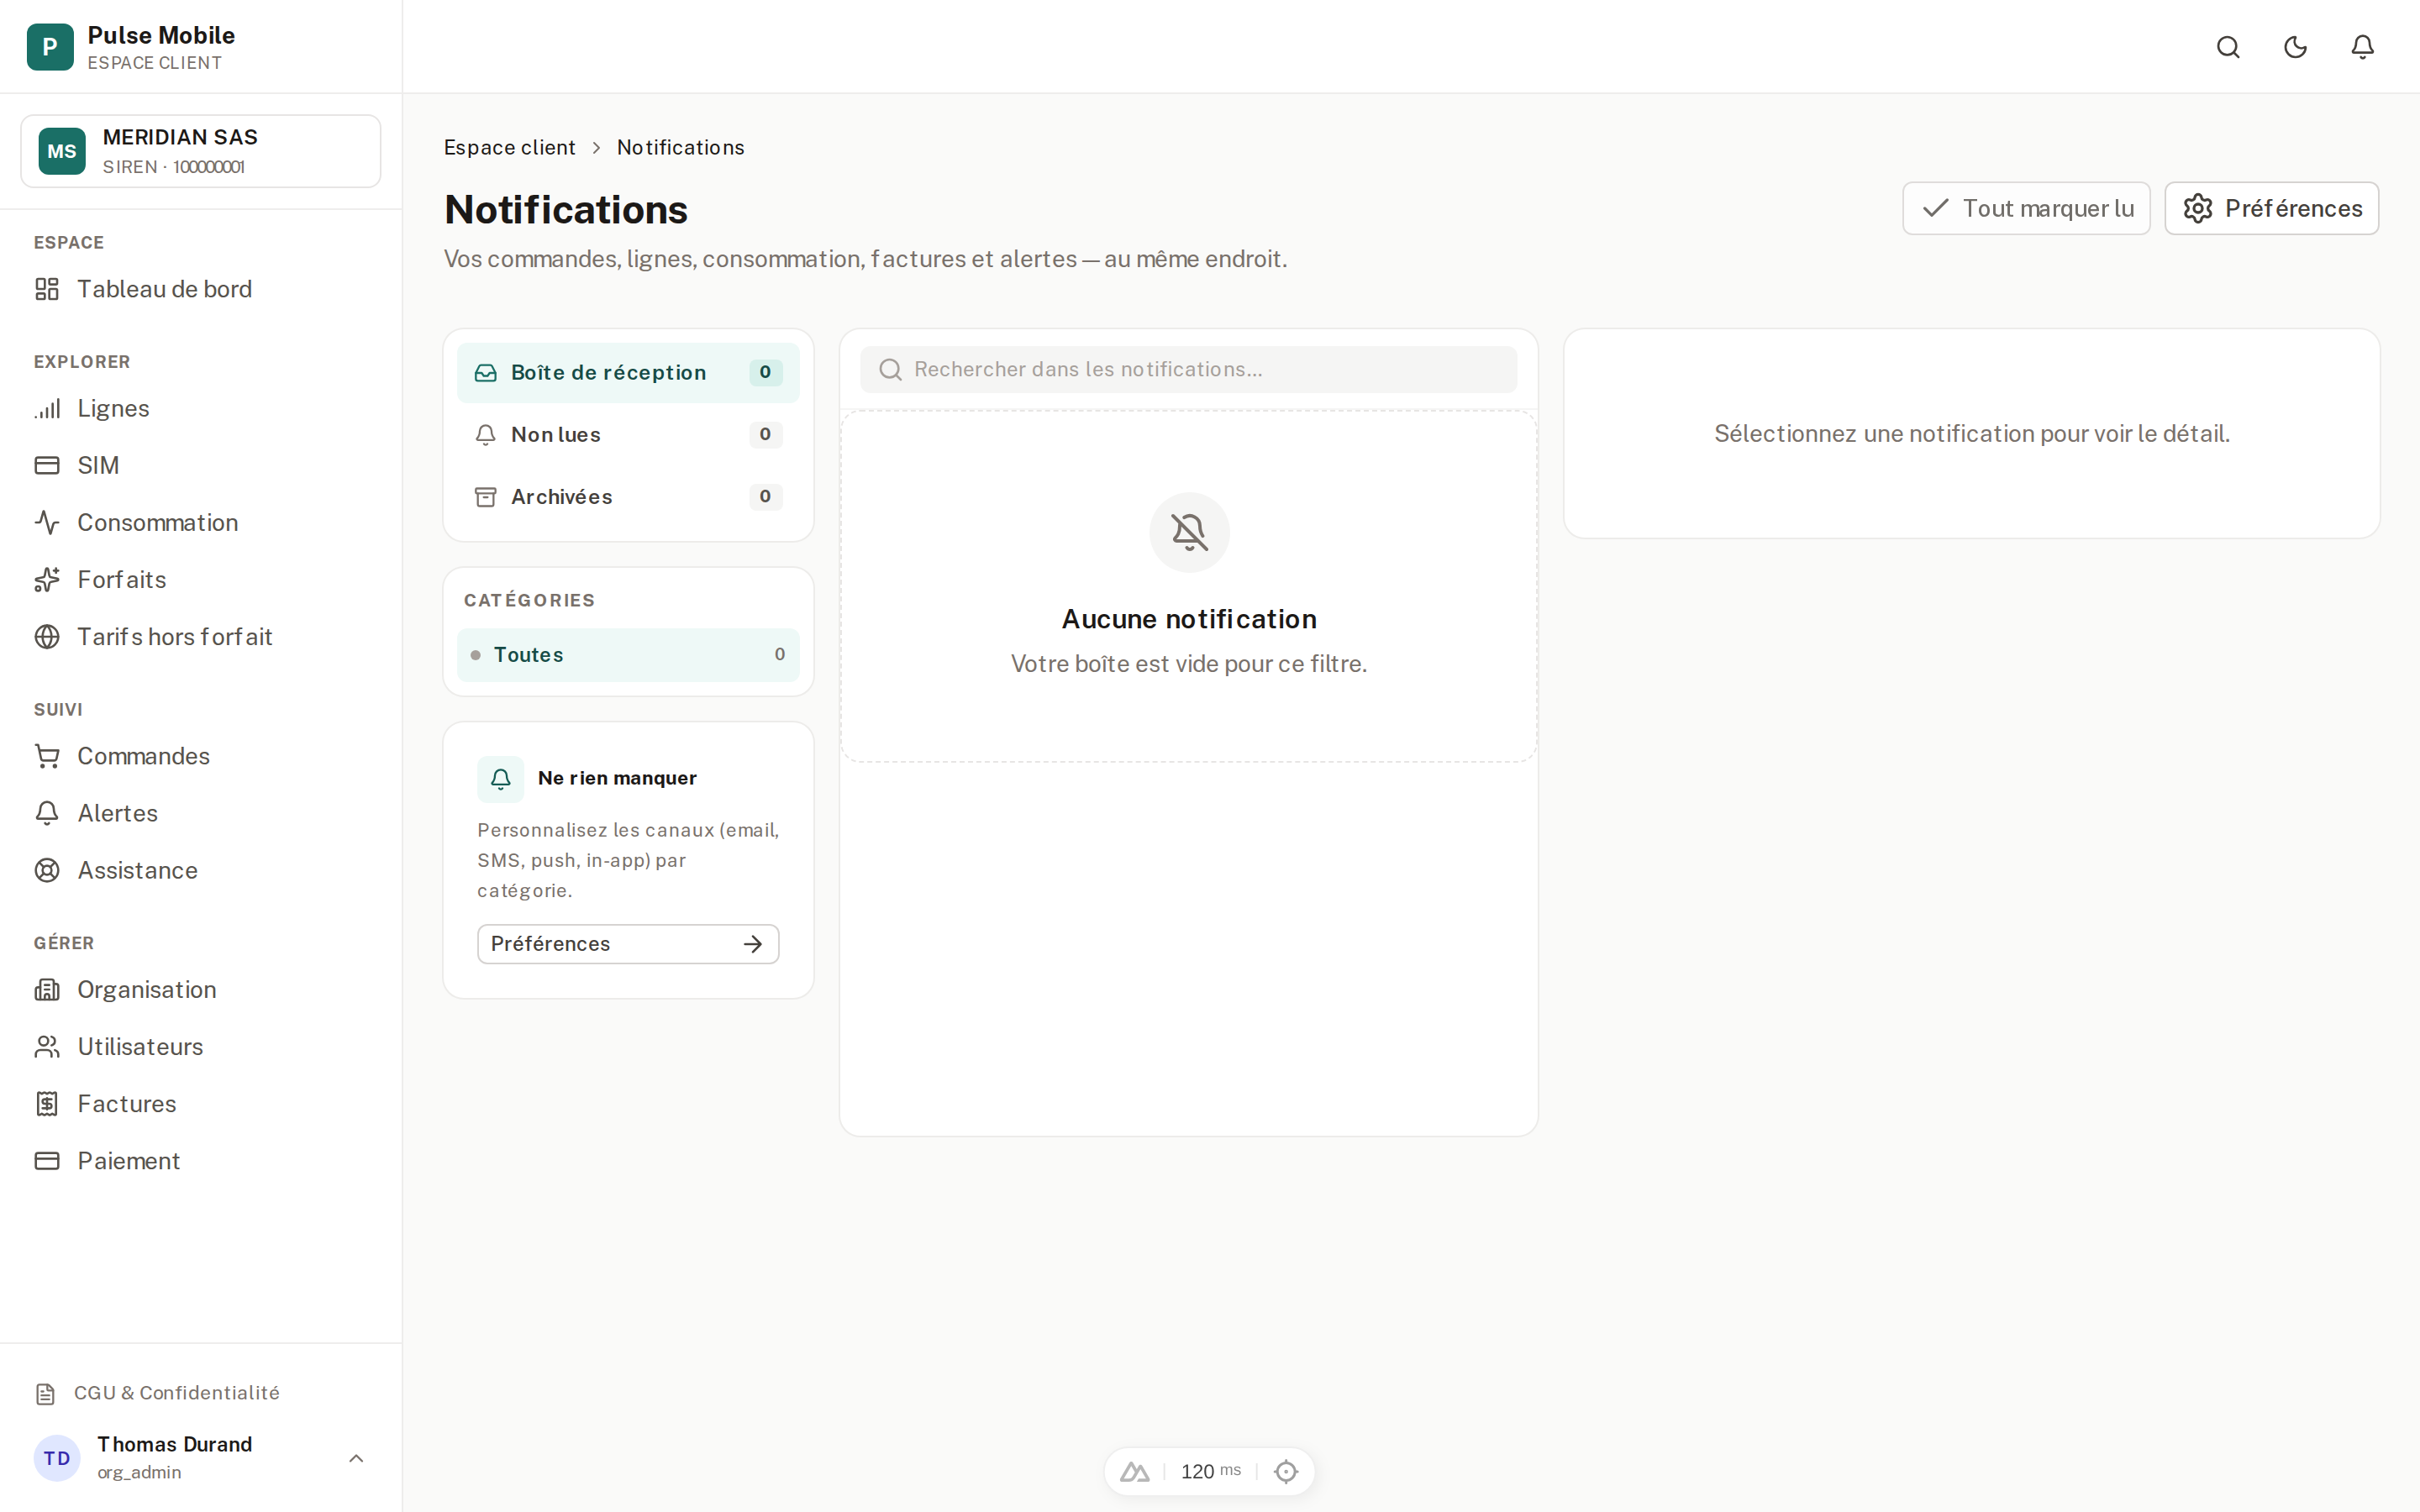Click the Pulse Mobile logo
This screenshot has height=1512, width=2420.
pyautogui.click(x=50, y=47)
